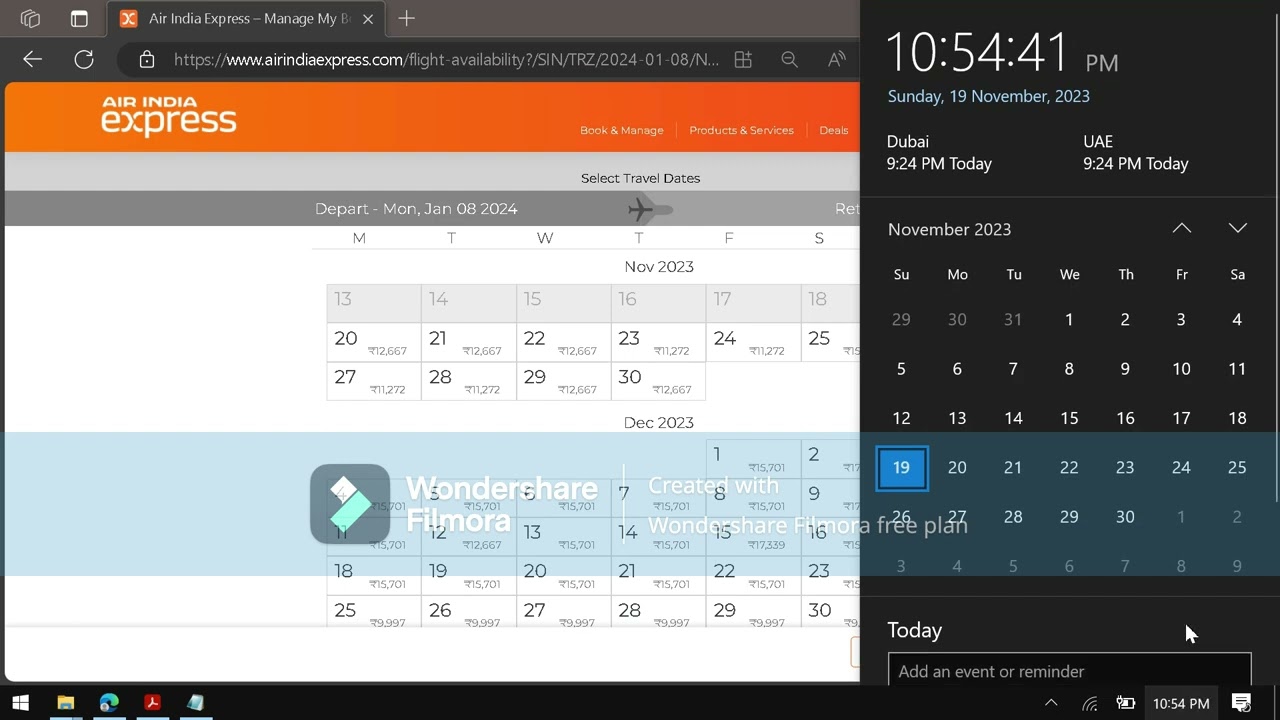
Task: Open the Windows Start menu
Action: point(20,703)
